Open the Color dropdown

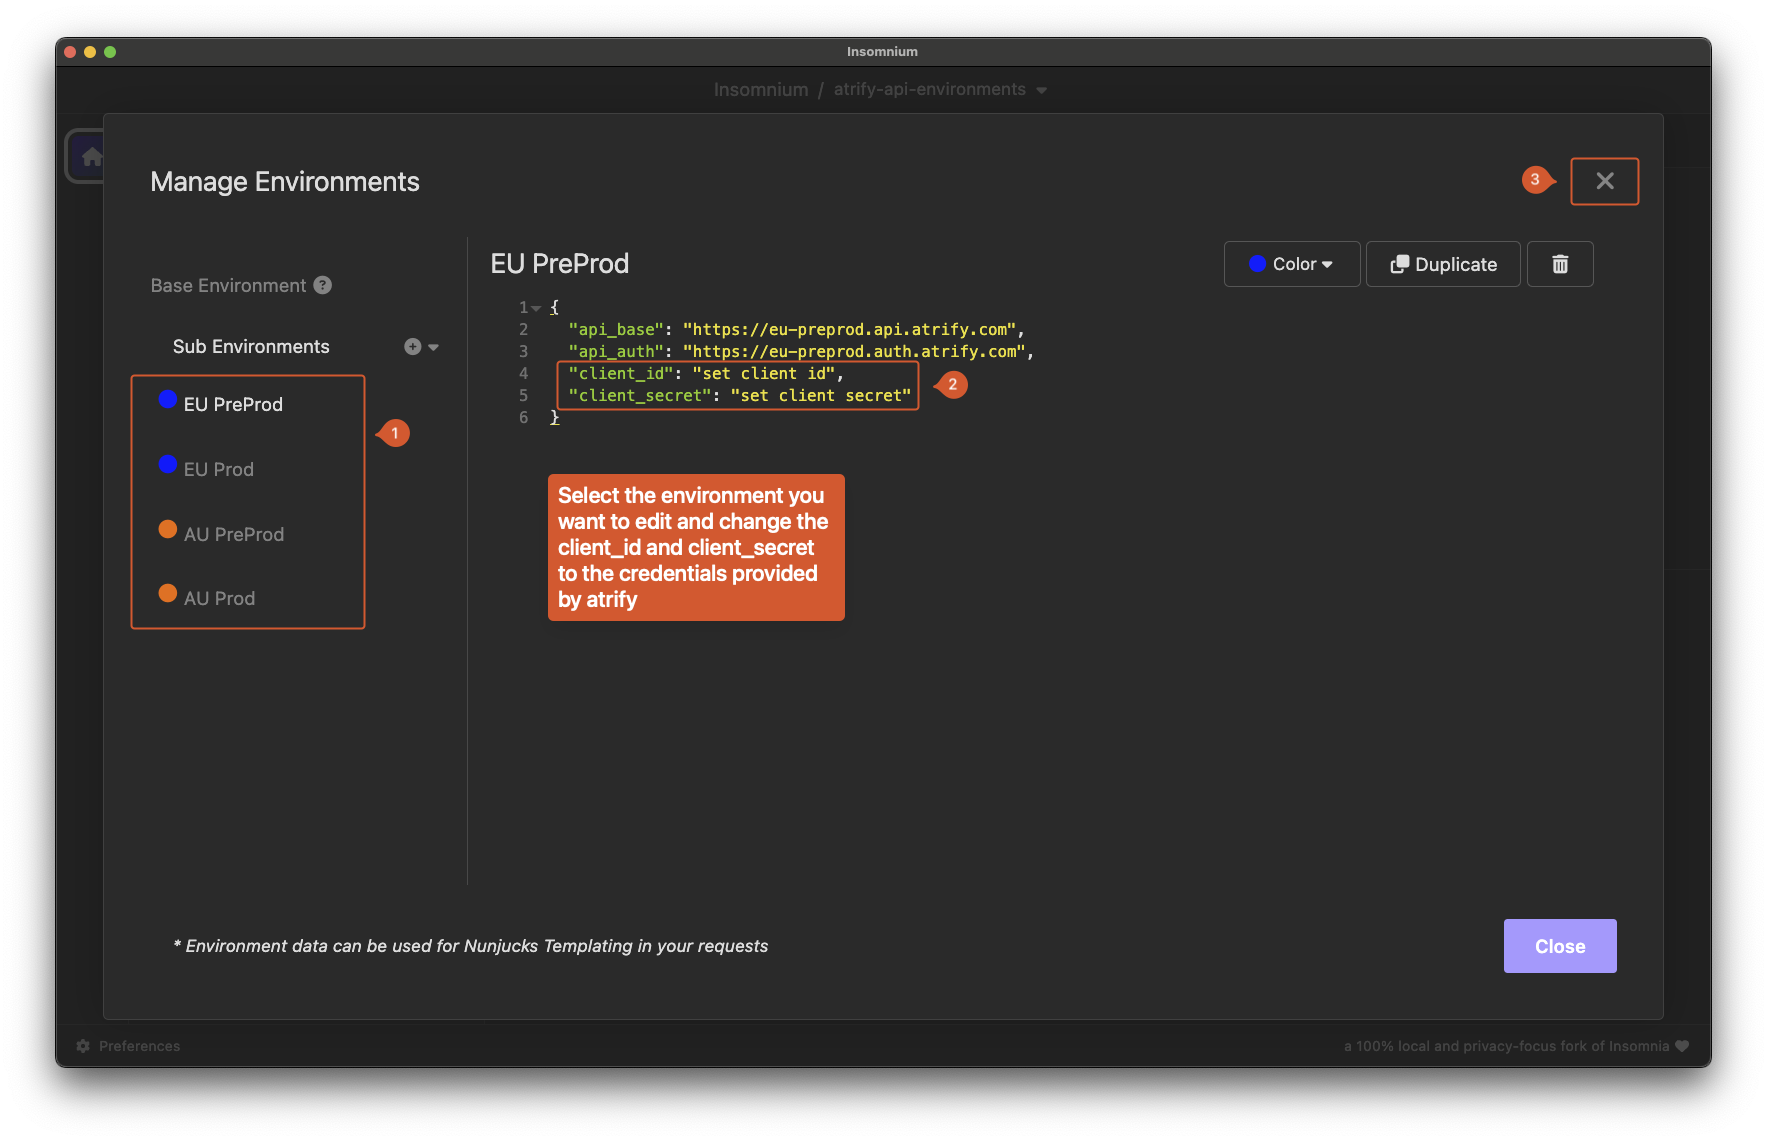(1291, 264)
